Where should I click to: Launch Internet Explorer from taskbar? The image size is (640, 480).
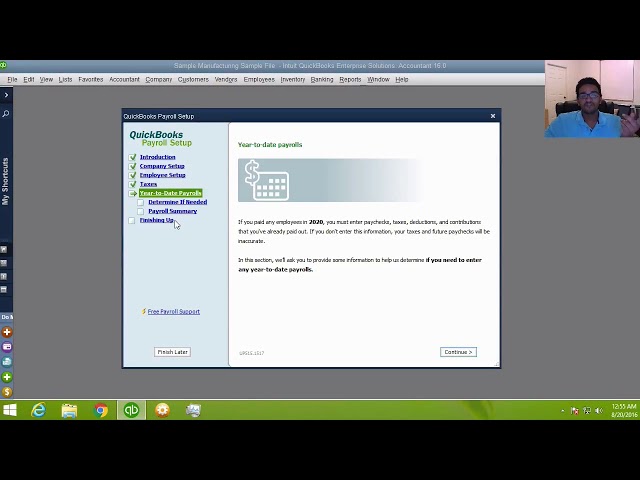tap(38, 410)
